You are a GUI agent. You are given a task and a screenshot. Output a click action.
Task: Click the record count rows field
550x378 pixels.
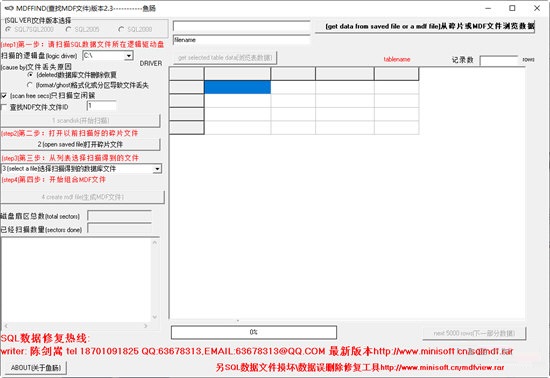[499, 60]
